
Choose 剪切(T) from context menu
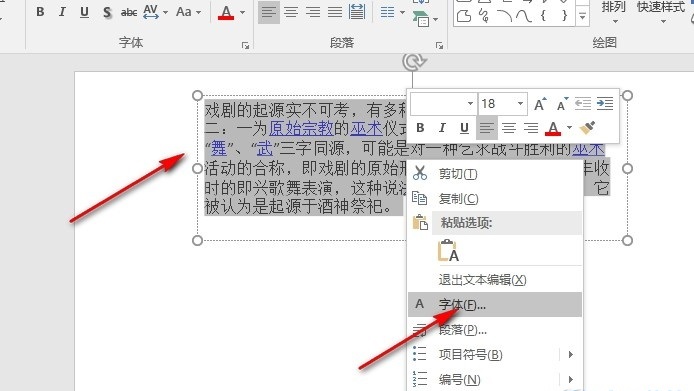tap(495, 174)
